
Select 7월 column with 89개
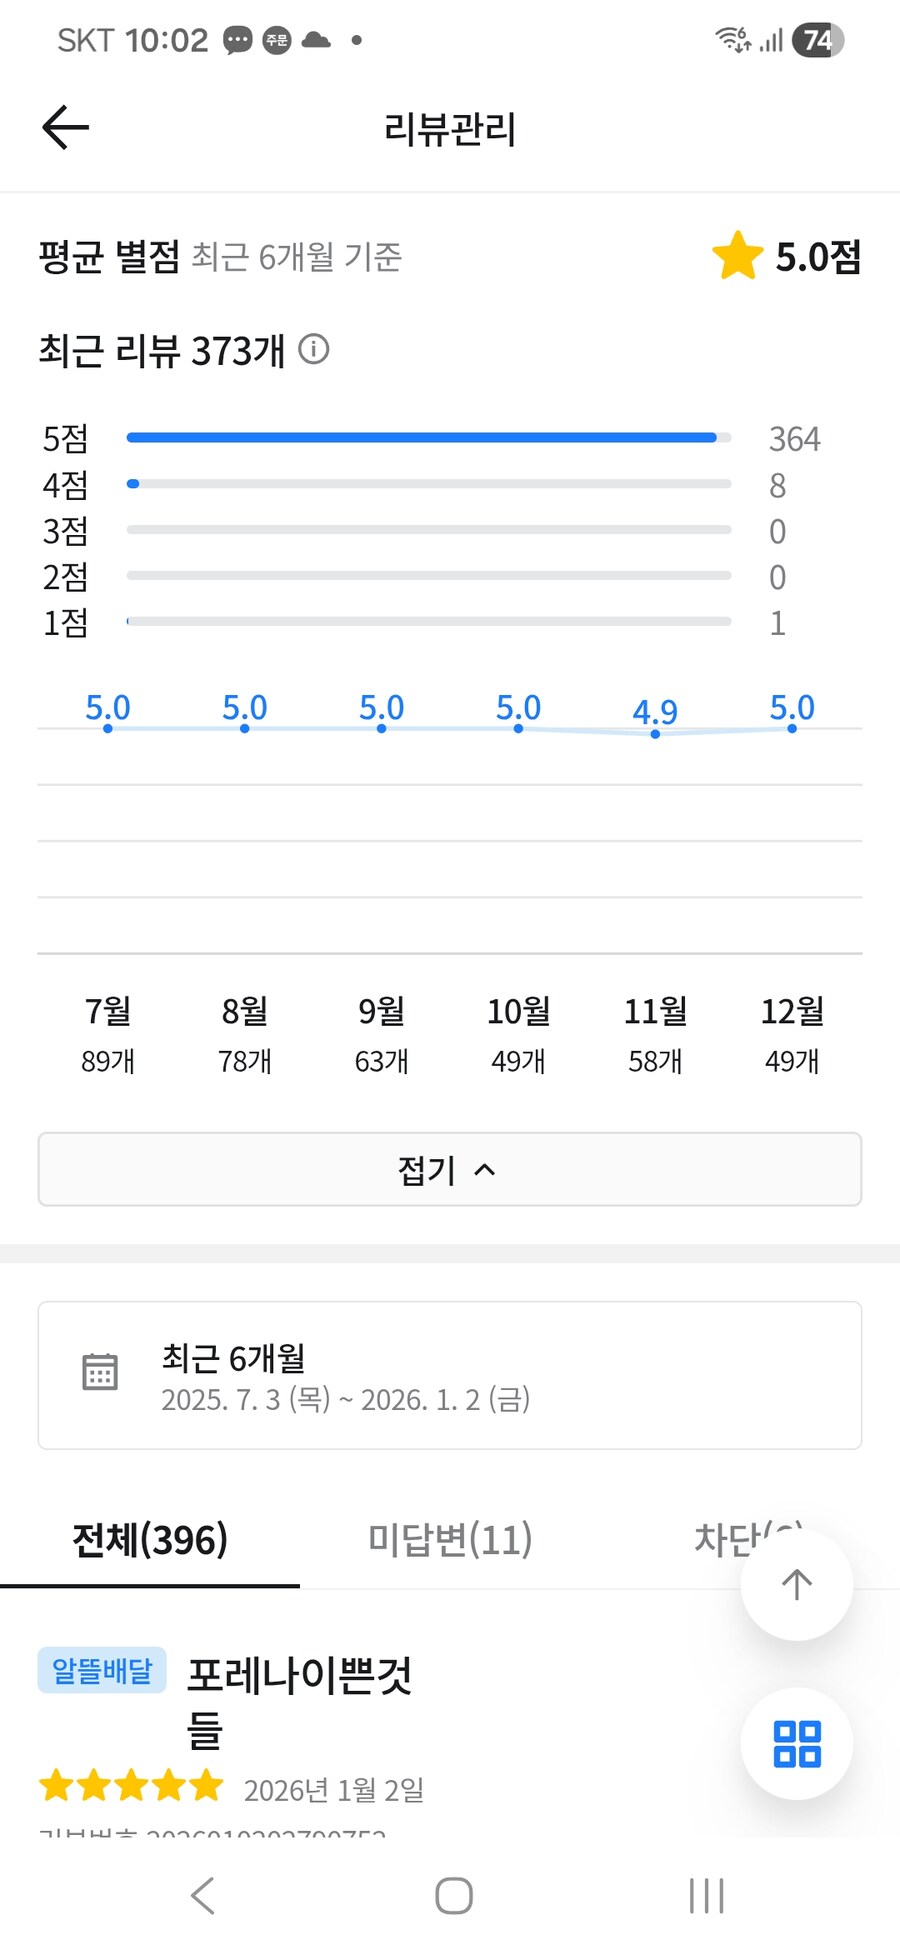point(108,1034)
